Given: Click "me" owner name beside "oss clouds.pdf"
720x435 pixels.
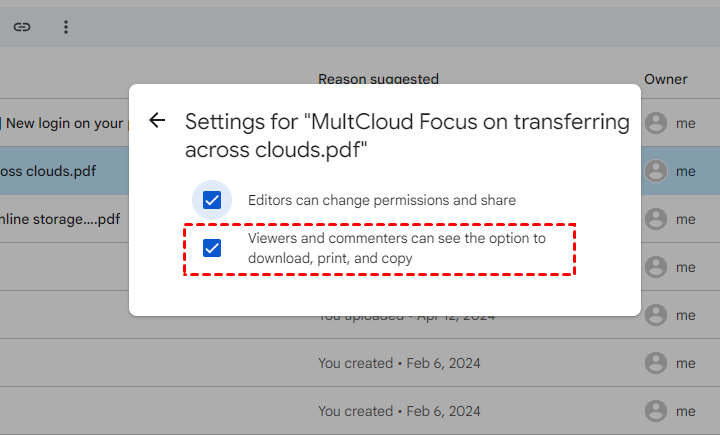Looking at the screenshot, I should point(685,171).
